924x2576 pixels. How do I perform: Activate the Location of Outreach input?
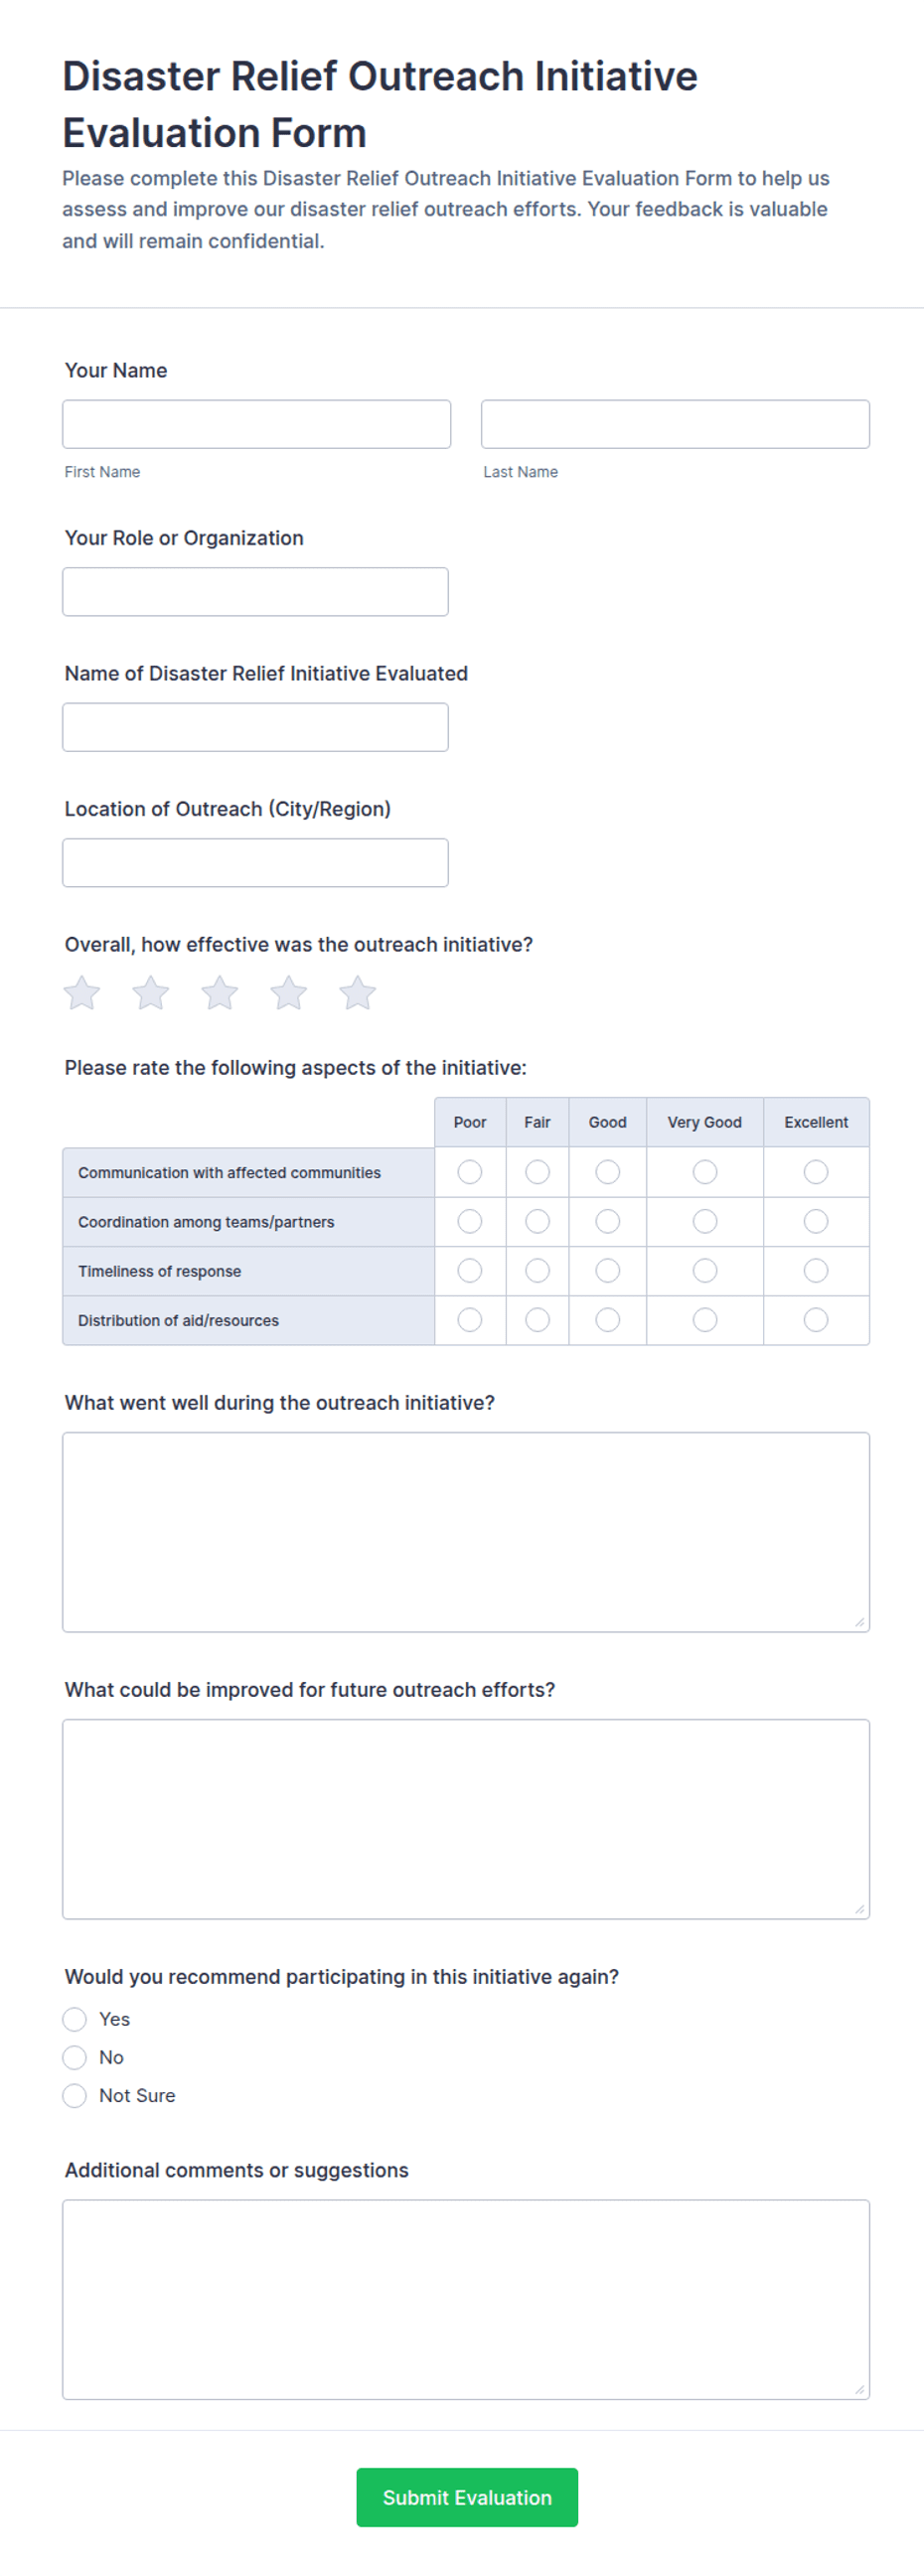[256, 863]
